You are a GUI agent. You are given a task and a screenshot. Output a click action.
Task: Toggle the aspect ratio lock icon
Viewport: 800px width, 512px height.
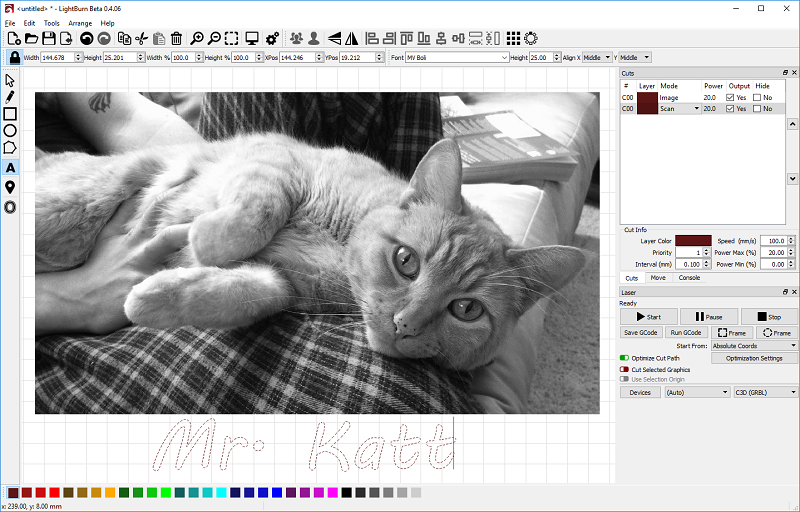tap(14, 58)
